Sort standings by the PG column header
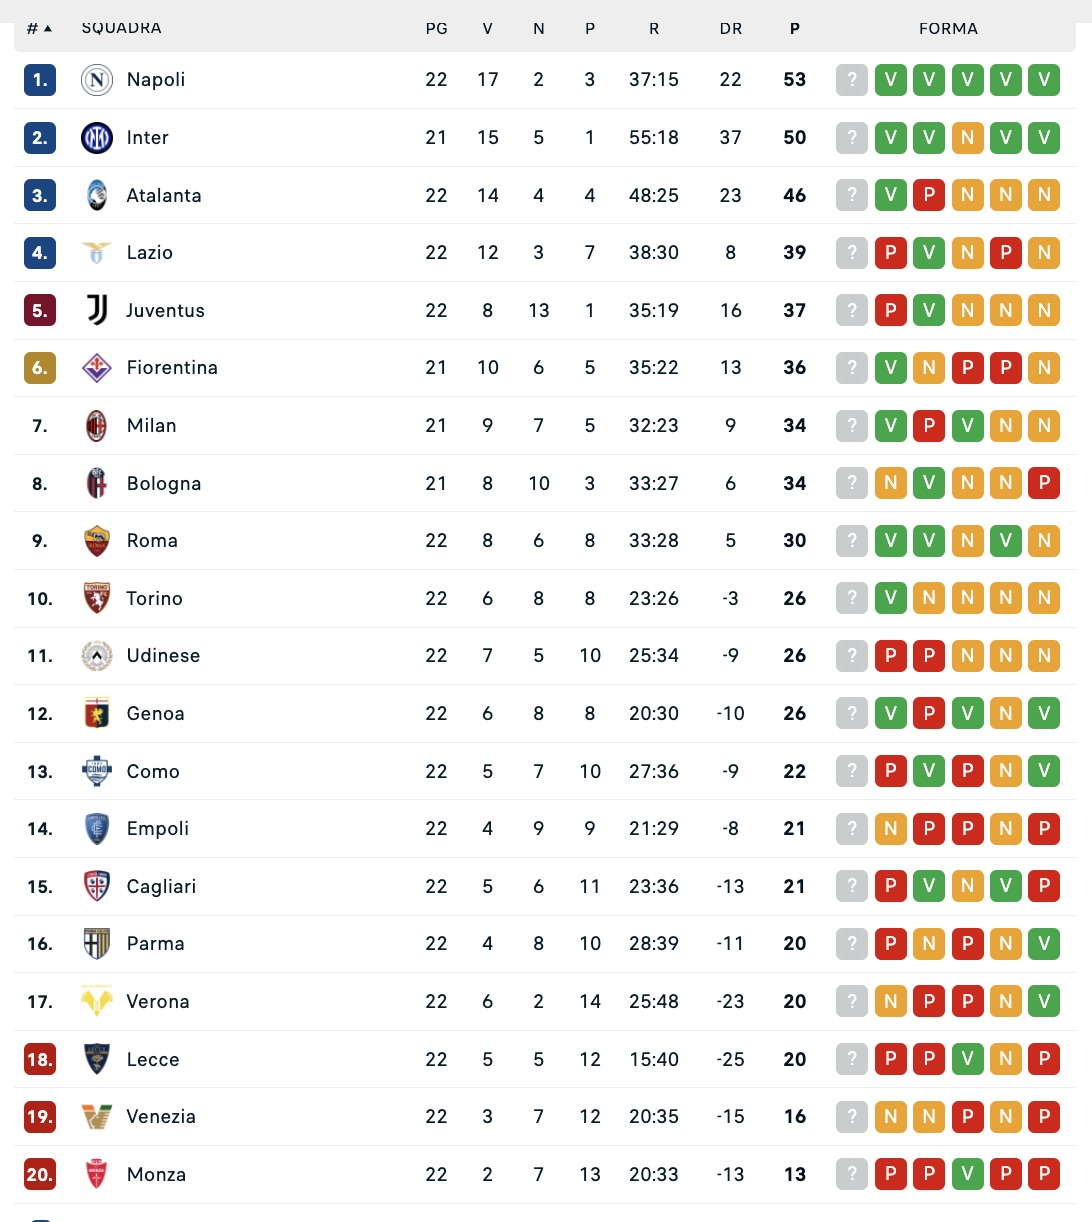Image resolution: width=1092 pixels, height=1222 pixels. pos(436,29)
